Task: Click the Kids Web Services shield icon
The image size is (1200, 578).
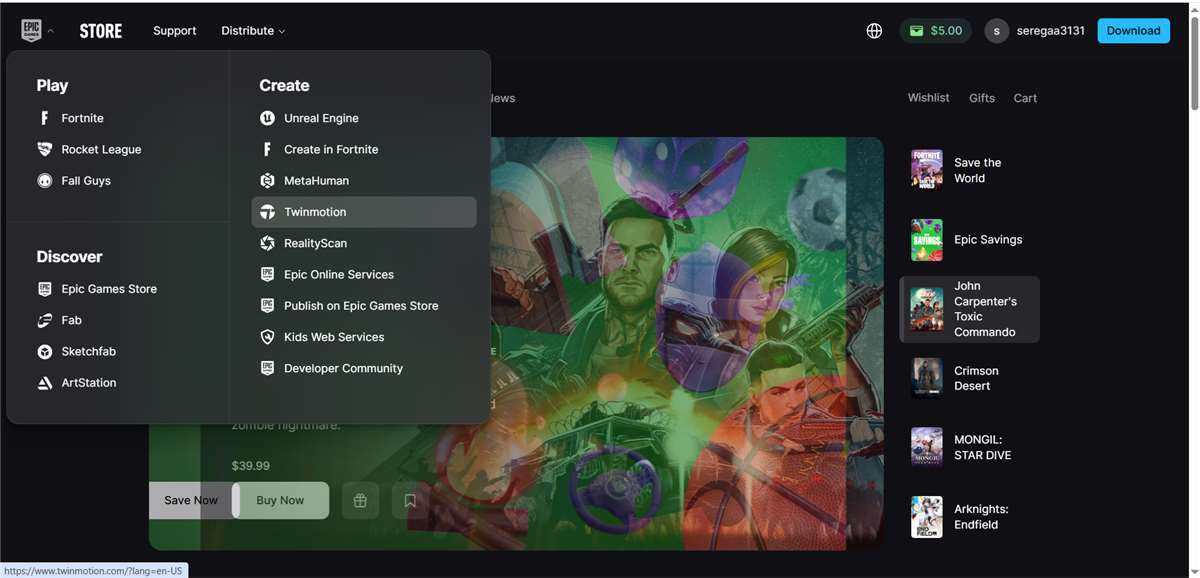Action: [x=267, y=337]
